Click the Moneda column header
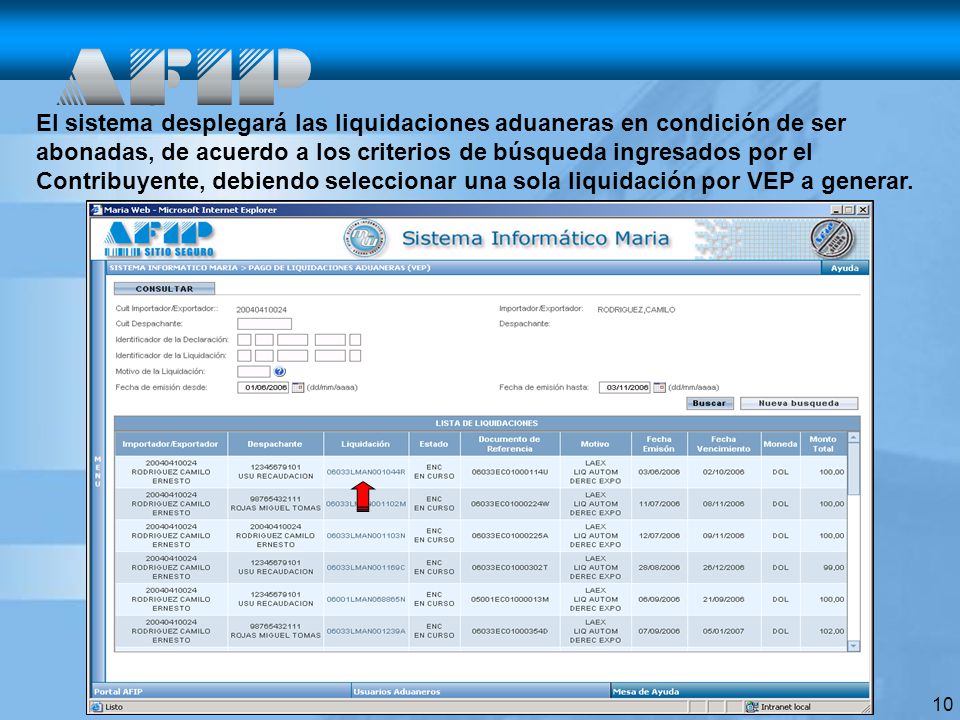 tap(780, 444)
